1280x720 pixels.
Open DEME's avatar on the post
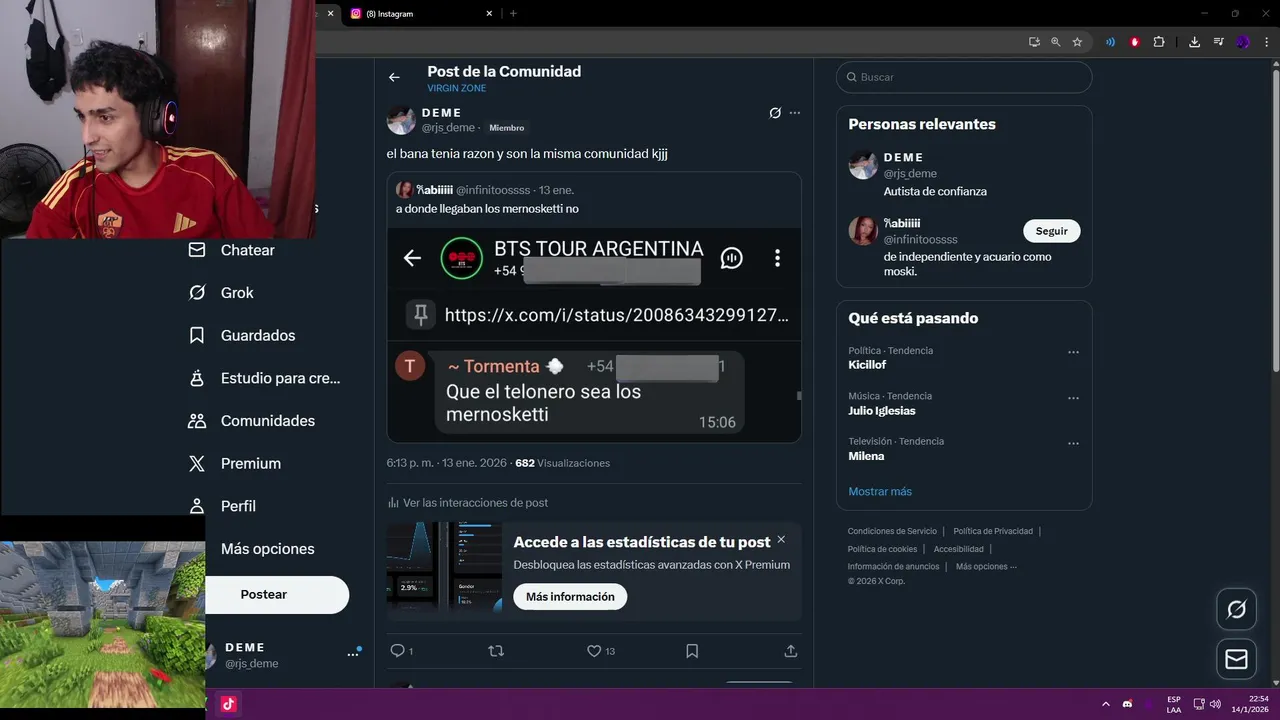(x=401, y=120)
